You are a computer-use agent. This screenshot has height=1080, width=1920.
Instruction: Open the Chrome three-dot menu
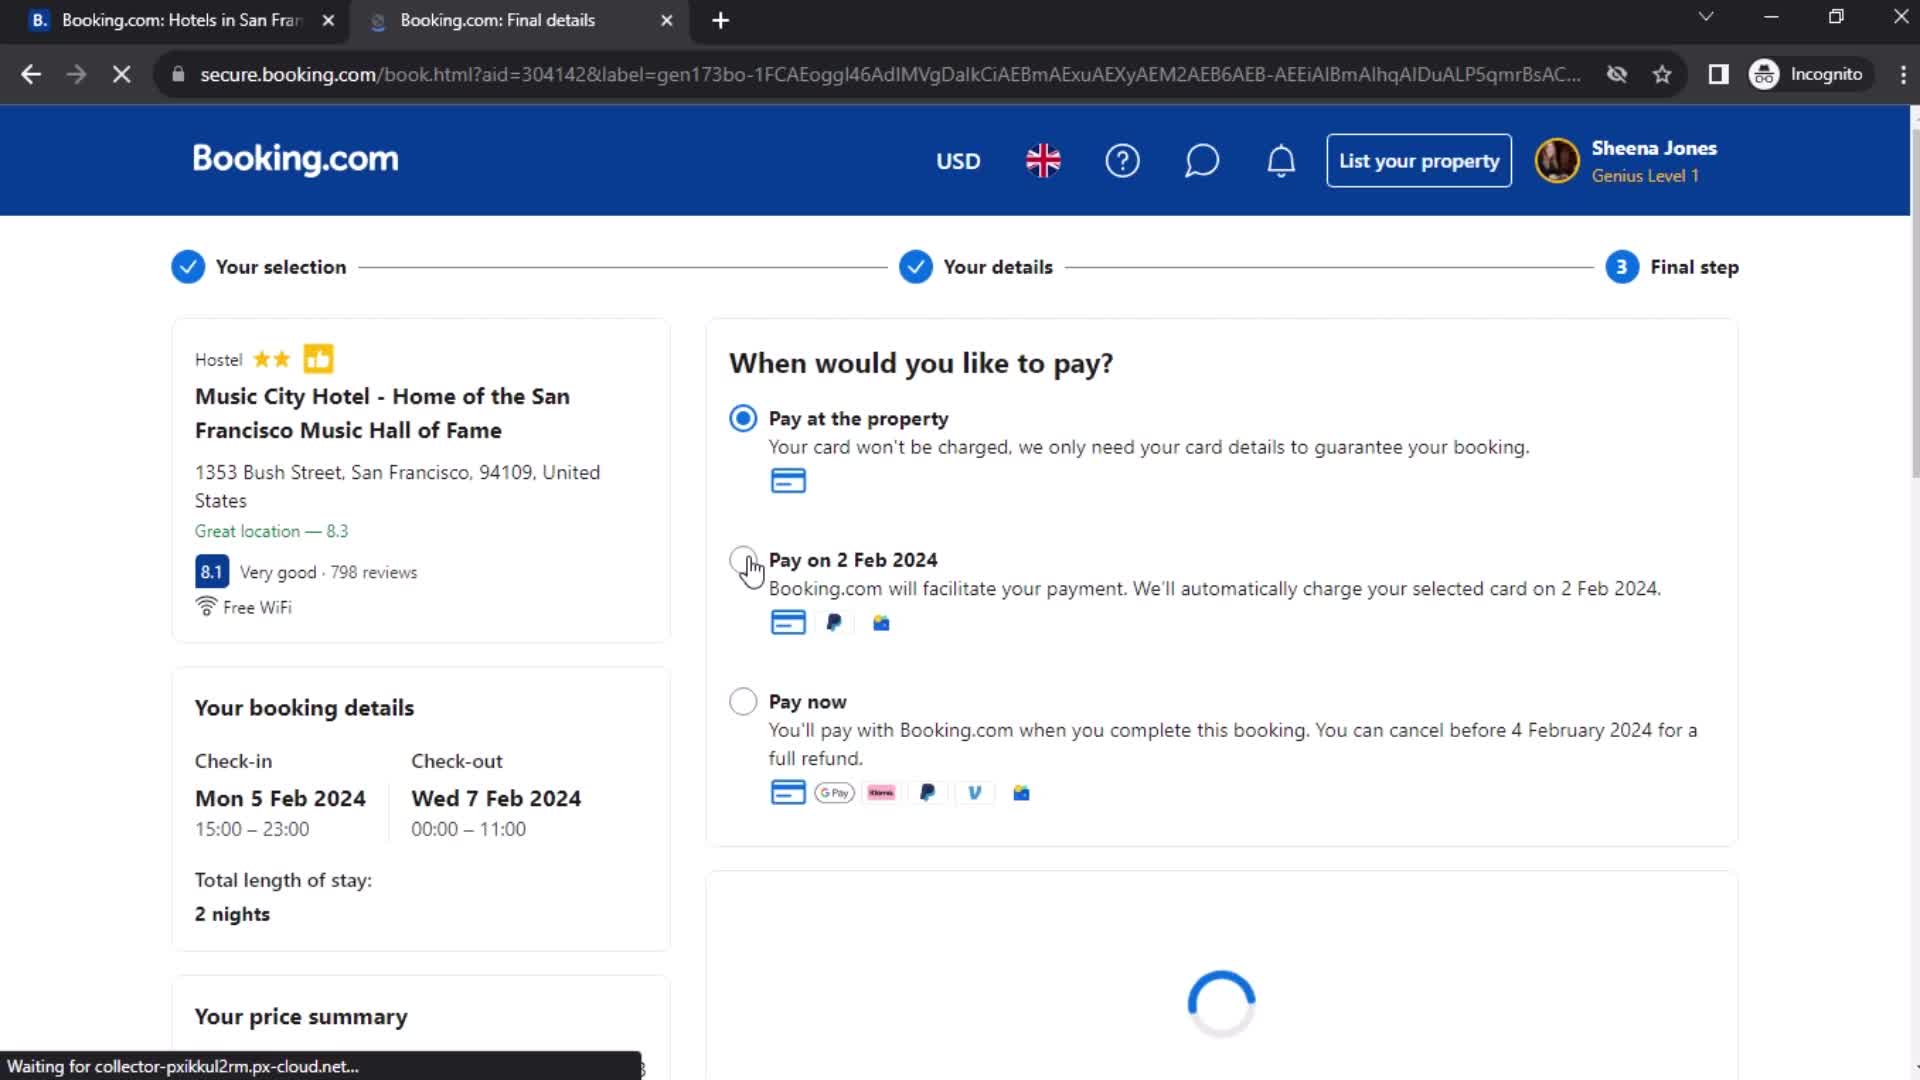point(1902,74)
